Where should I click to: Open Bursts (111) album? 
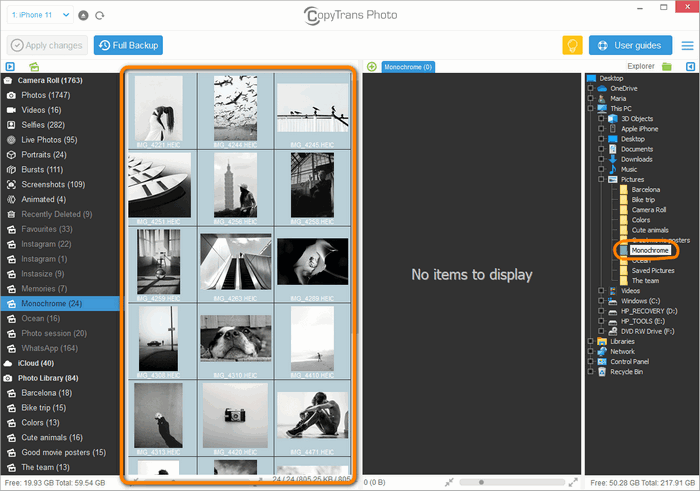pyautogui.click(x=42, y=170)
